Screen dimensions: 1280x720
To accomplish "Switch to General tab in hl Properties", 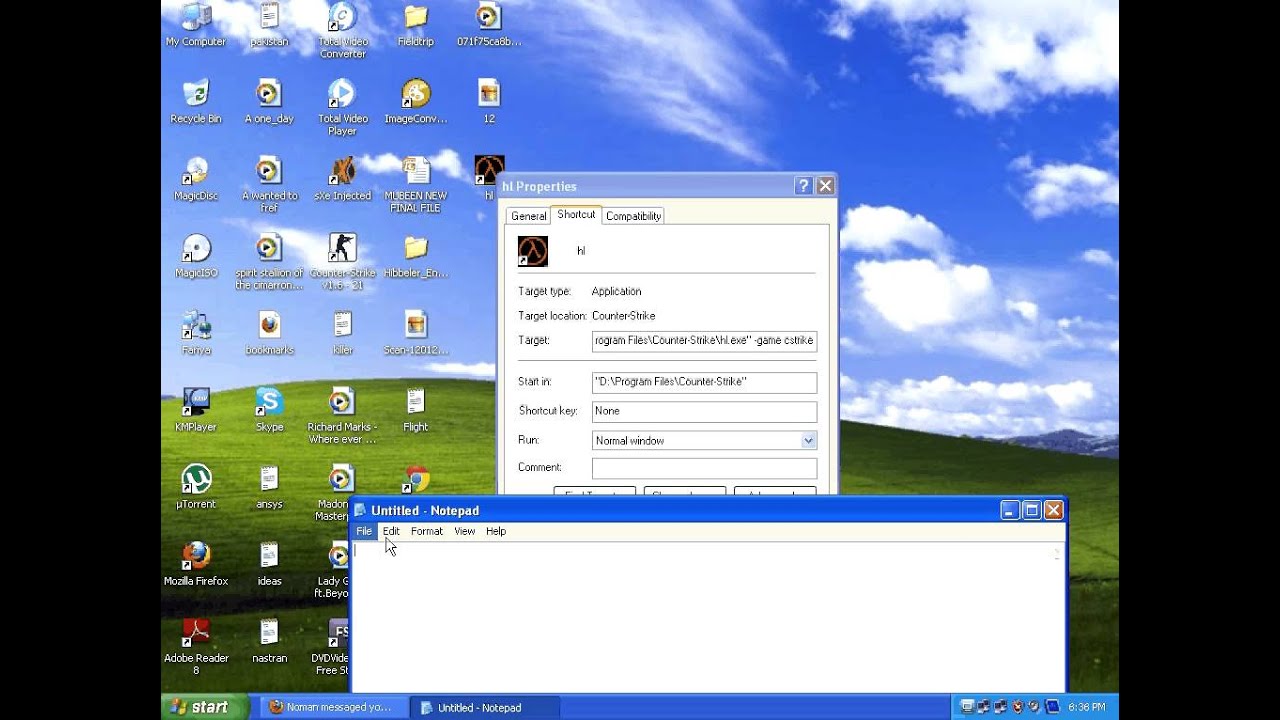I will [x=528, y=216].
